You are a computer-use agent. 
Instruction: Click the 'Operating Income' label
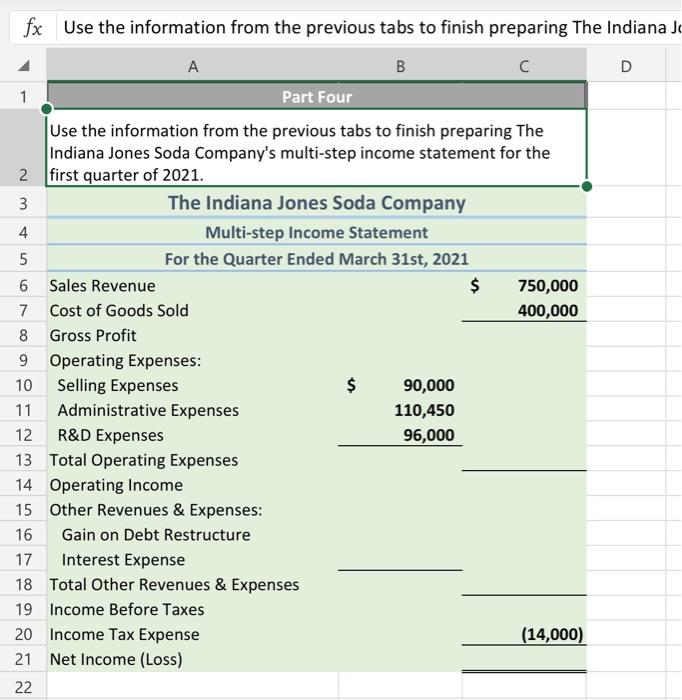116,485
